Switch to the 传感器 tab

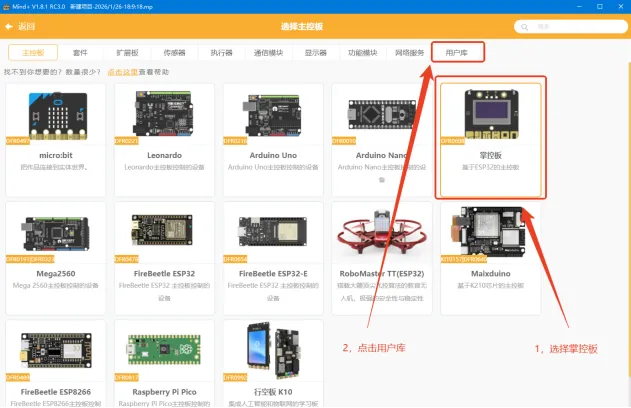[174, 53]
